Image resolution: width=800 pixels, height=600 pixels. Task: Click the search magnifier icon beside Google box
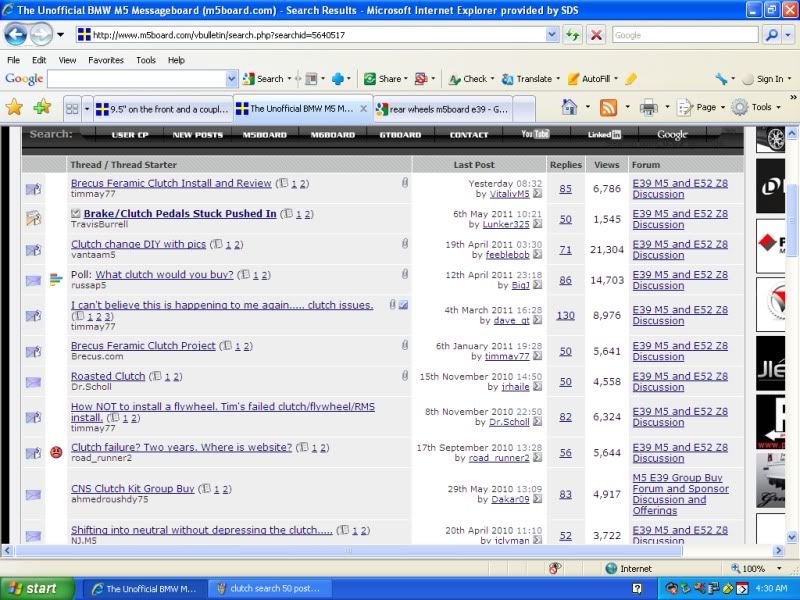click(771, 35)
